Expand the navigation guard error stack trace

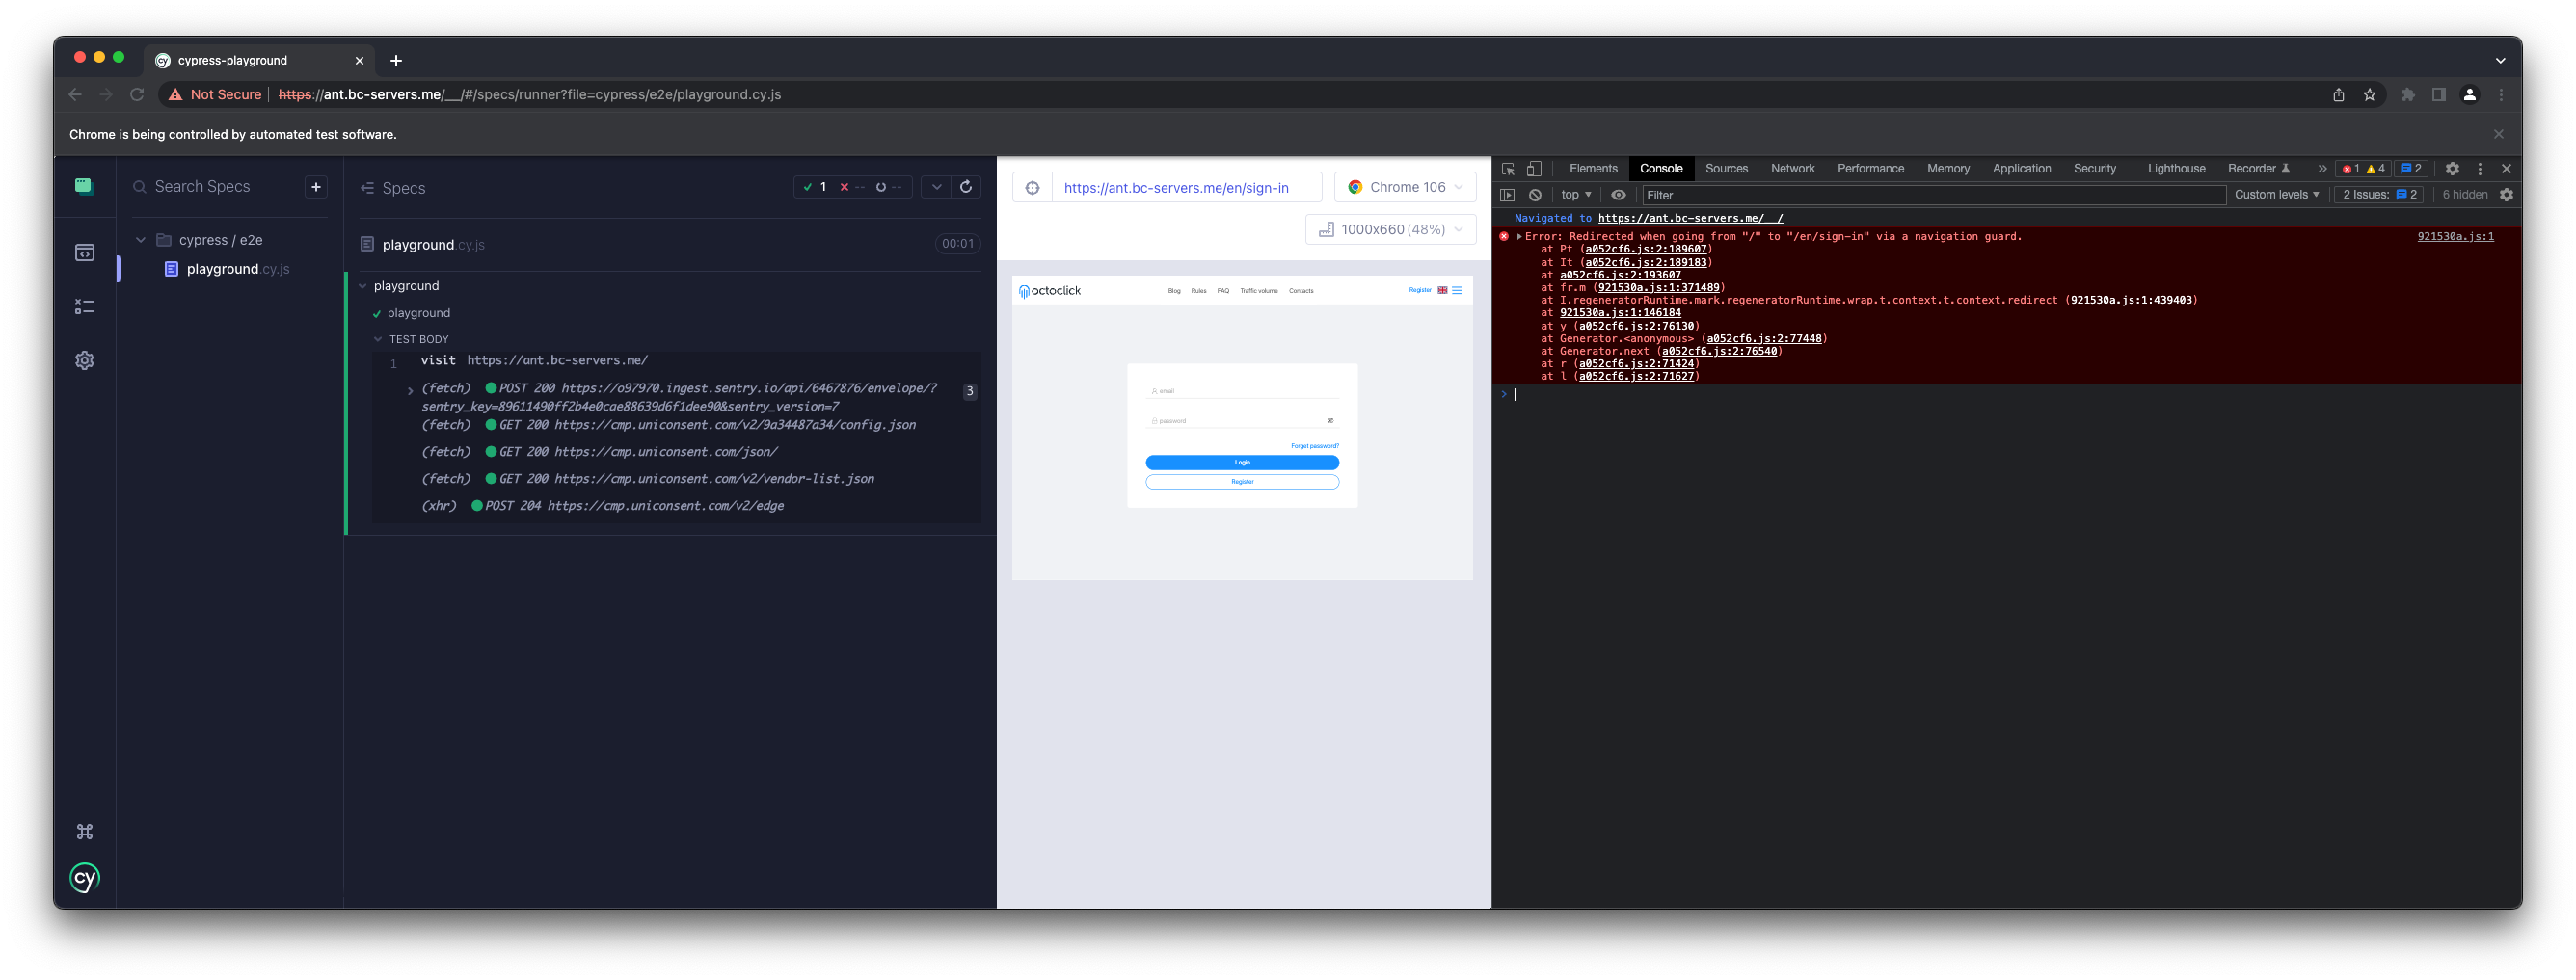click(1521, 236)
